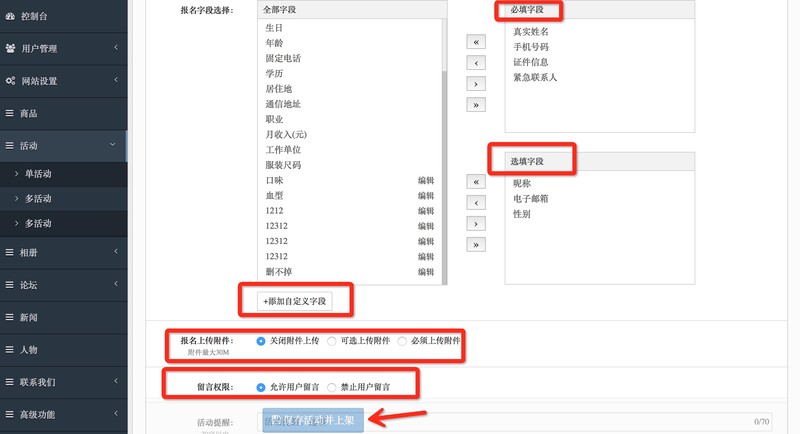
Task: Select 居住地 in all fields list
Action: pos(279,89)
